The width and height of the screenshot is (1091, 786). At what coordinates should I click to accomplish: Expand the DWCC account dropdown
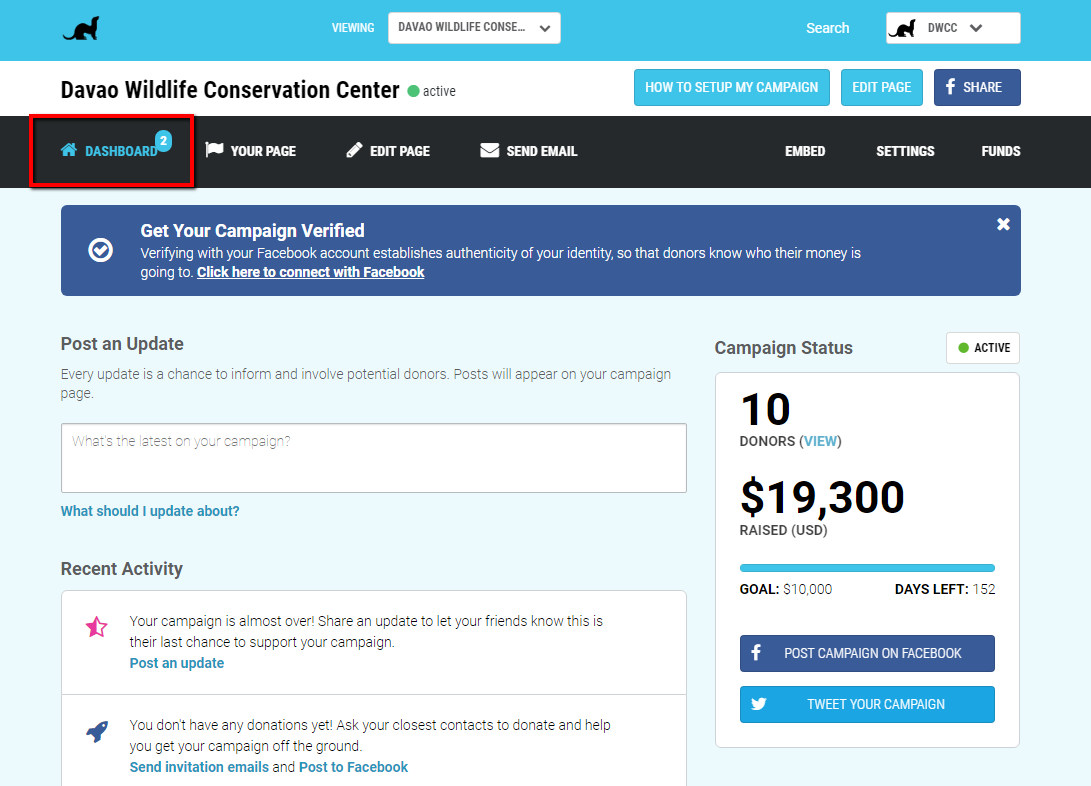[x=953, y=28]
